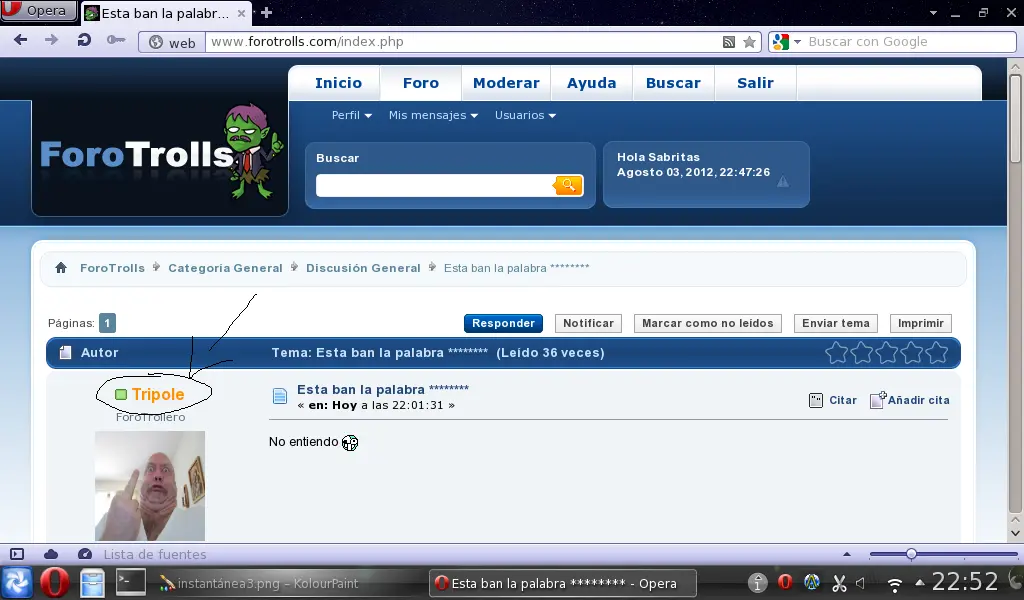Image resolution: width=1024 pixels, height=600 pixels.
Task: Click the warning triangle in greeting box
Action: pyautogui.click(x=782, y=182)
